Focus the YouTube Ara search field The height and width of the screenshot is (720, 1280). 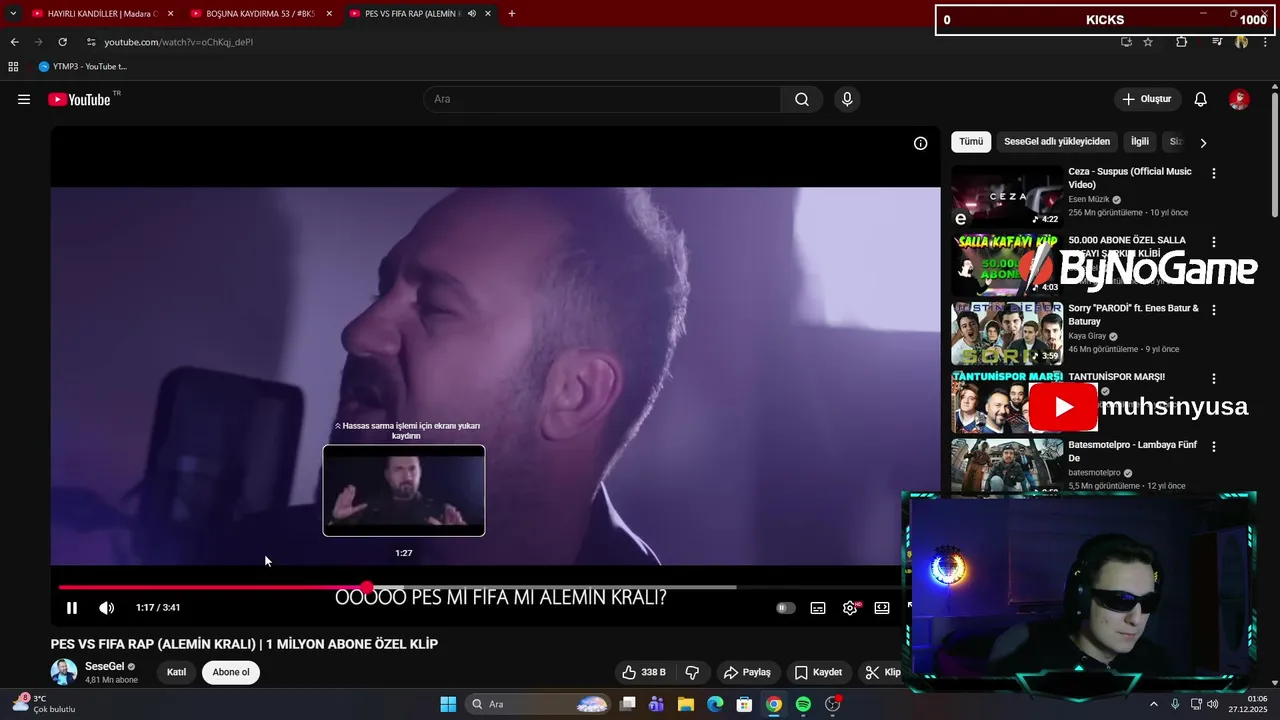coord(602,99)
